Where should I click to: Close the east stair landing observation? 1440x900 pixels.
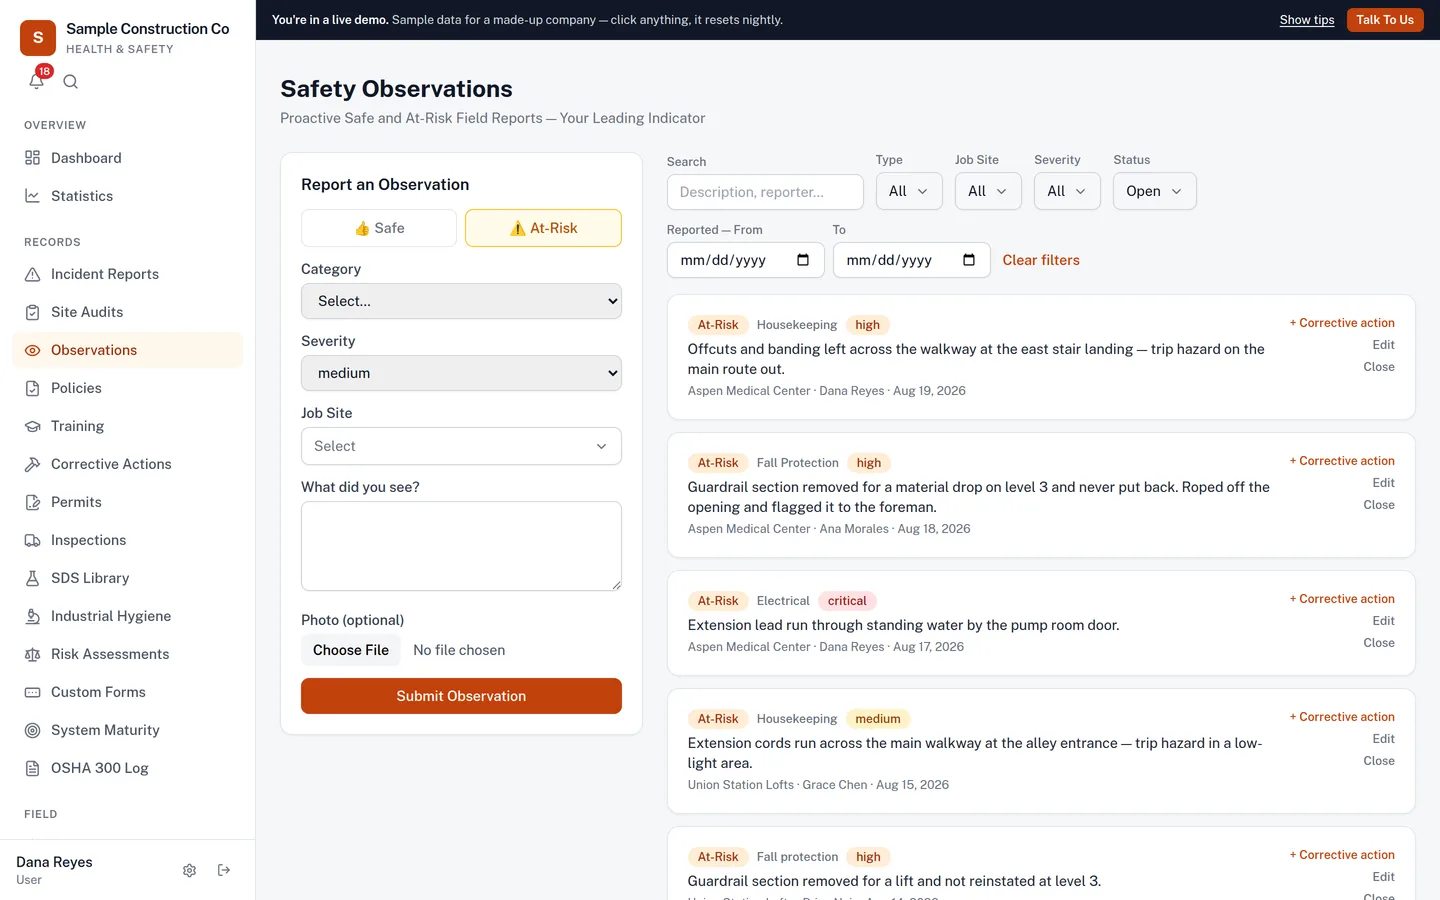tap(1379, 367)
